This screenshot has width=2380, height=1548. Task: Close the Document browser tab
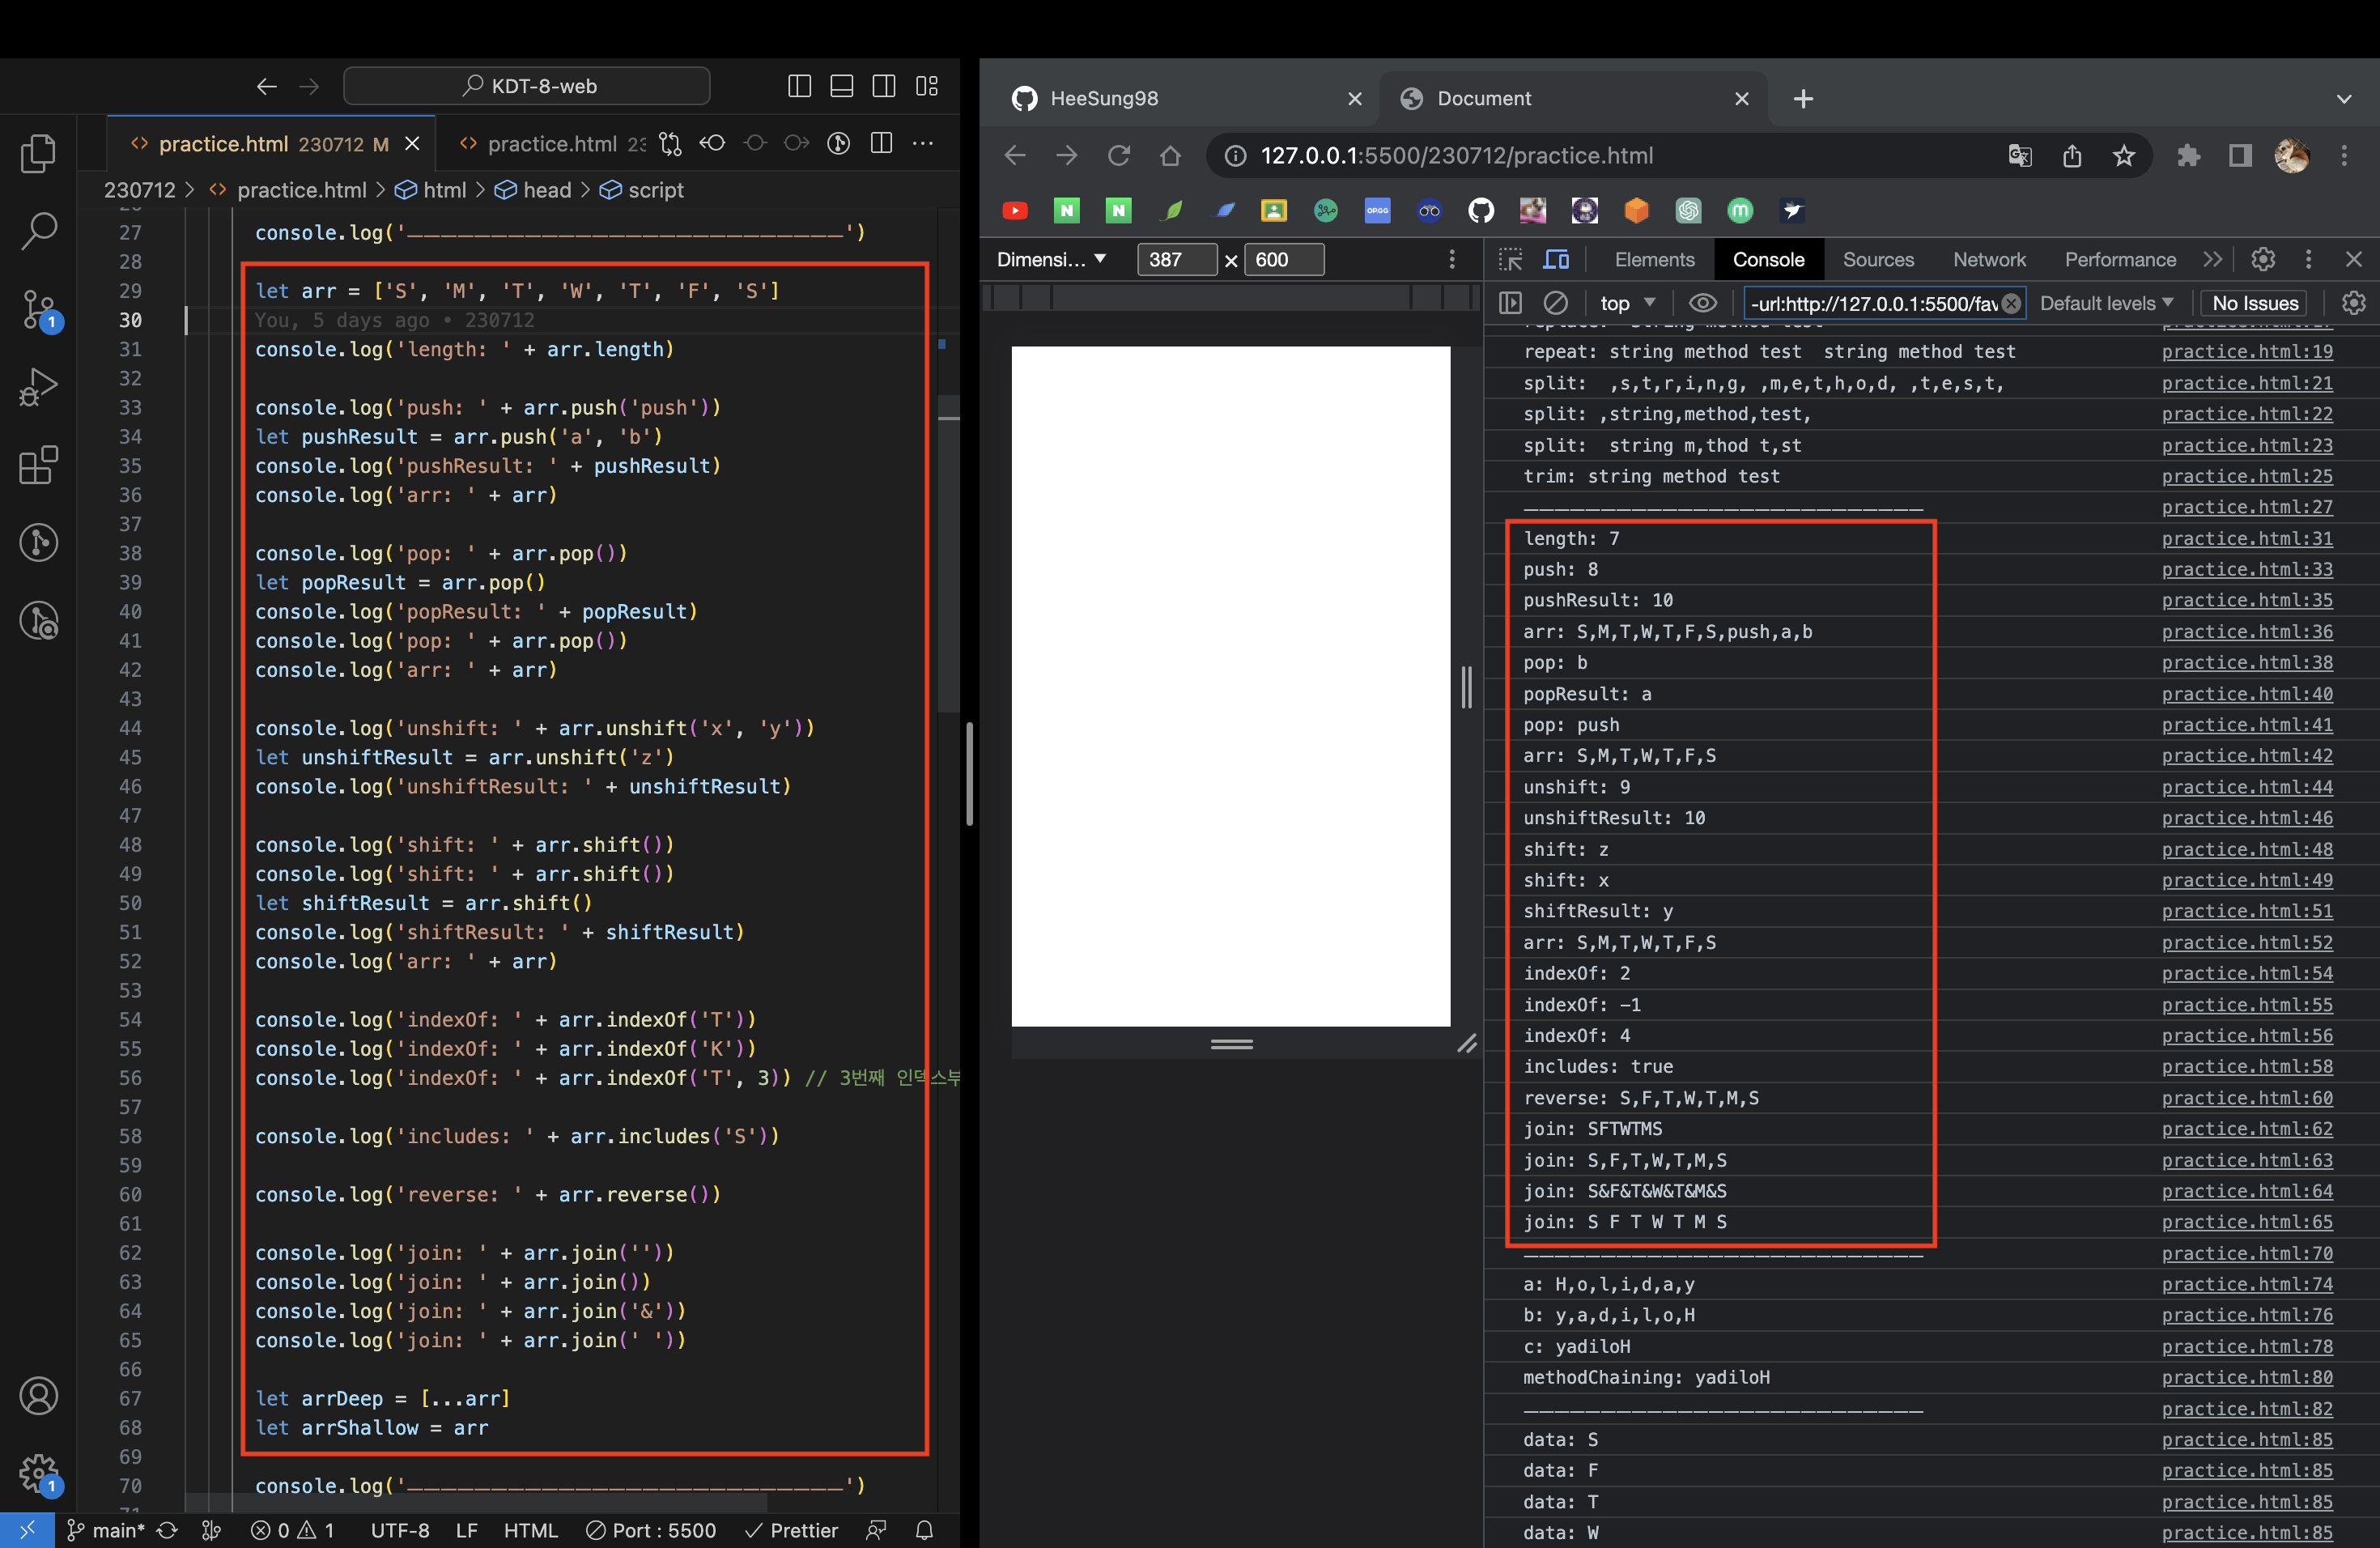click(1742, 98)
